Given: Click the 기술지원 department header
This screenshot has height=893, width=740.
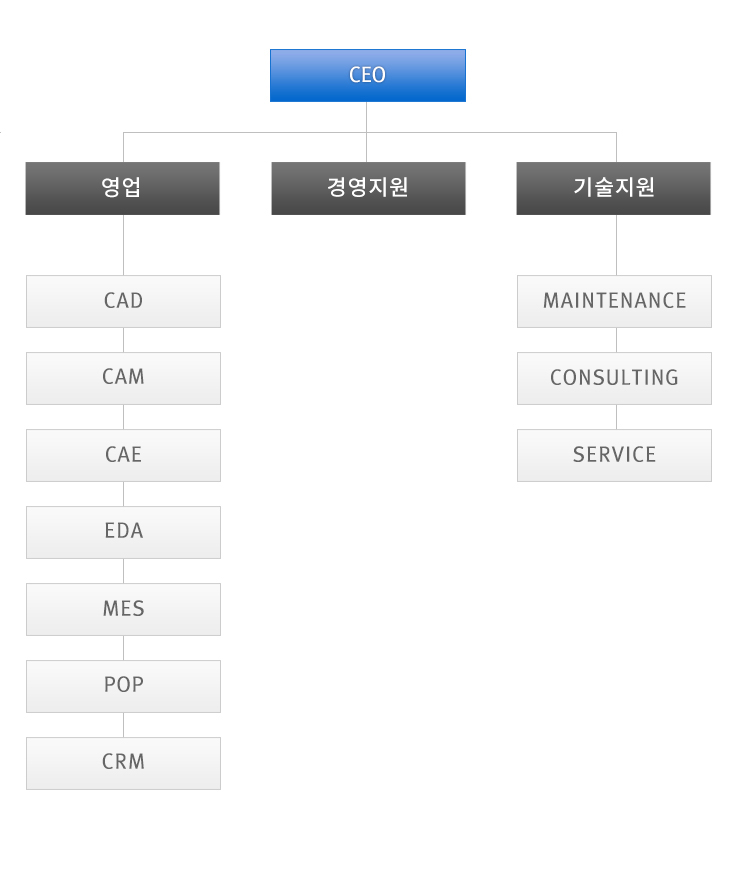Looking at the screenshot, I should click(613, 188).
